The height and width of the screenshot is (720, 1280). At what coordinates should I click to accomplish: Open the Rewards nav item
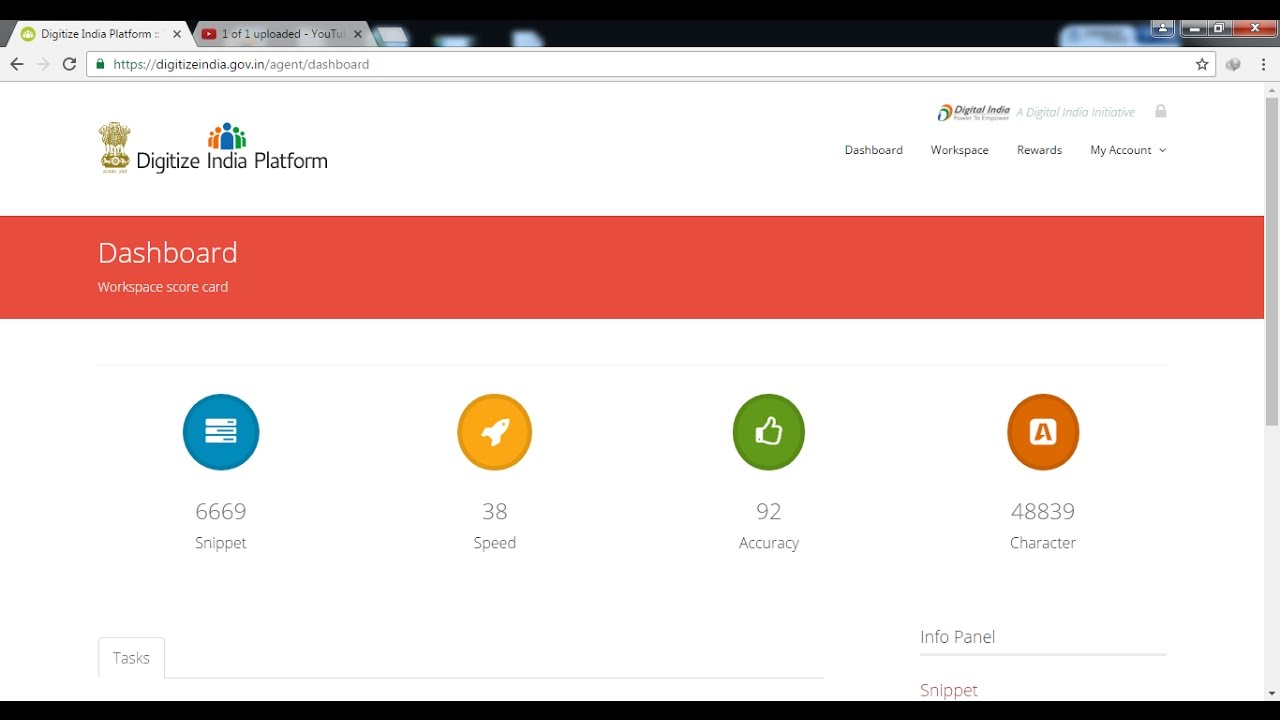[x=1040, y=150]
